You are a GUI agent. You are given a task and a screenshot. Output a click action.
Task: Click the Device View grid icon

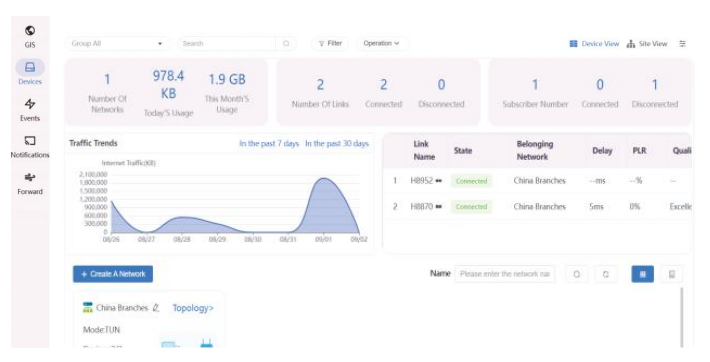(x=573, y=43)
